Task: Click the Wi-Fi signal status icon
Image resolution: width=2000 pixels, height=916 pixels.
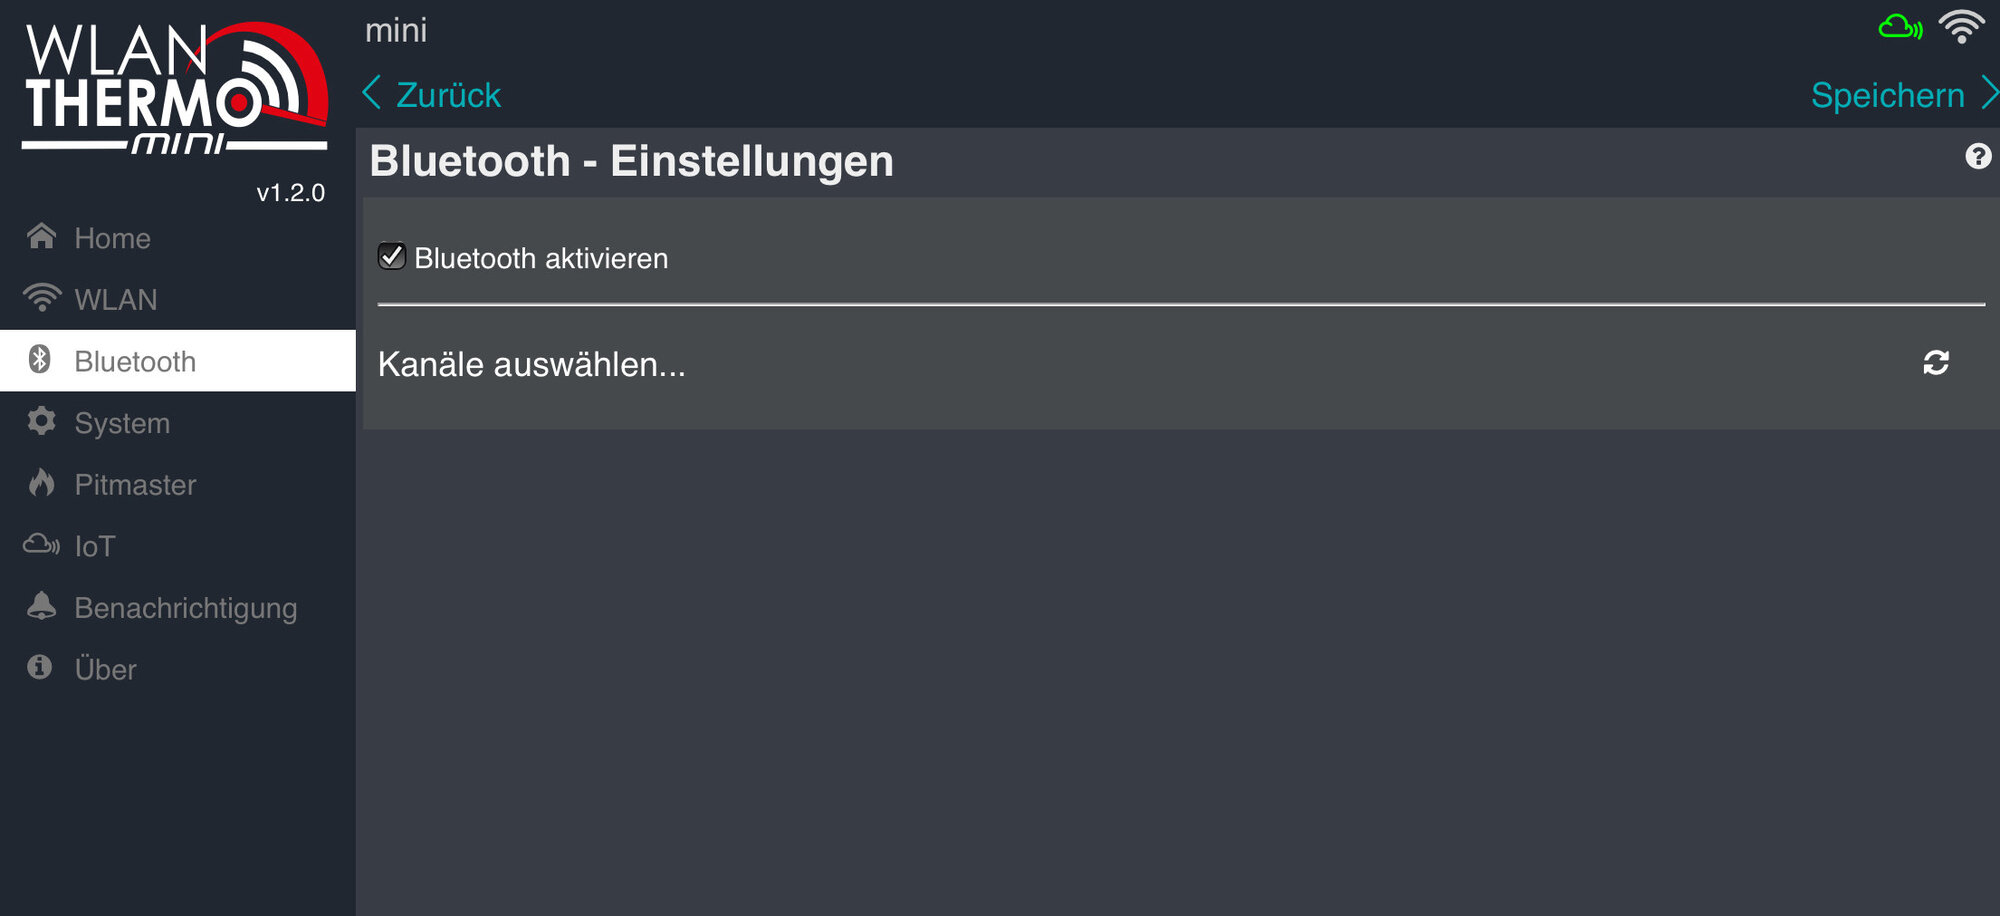Action: [x=1961, y=27]
